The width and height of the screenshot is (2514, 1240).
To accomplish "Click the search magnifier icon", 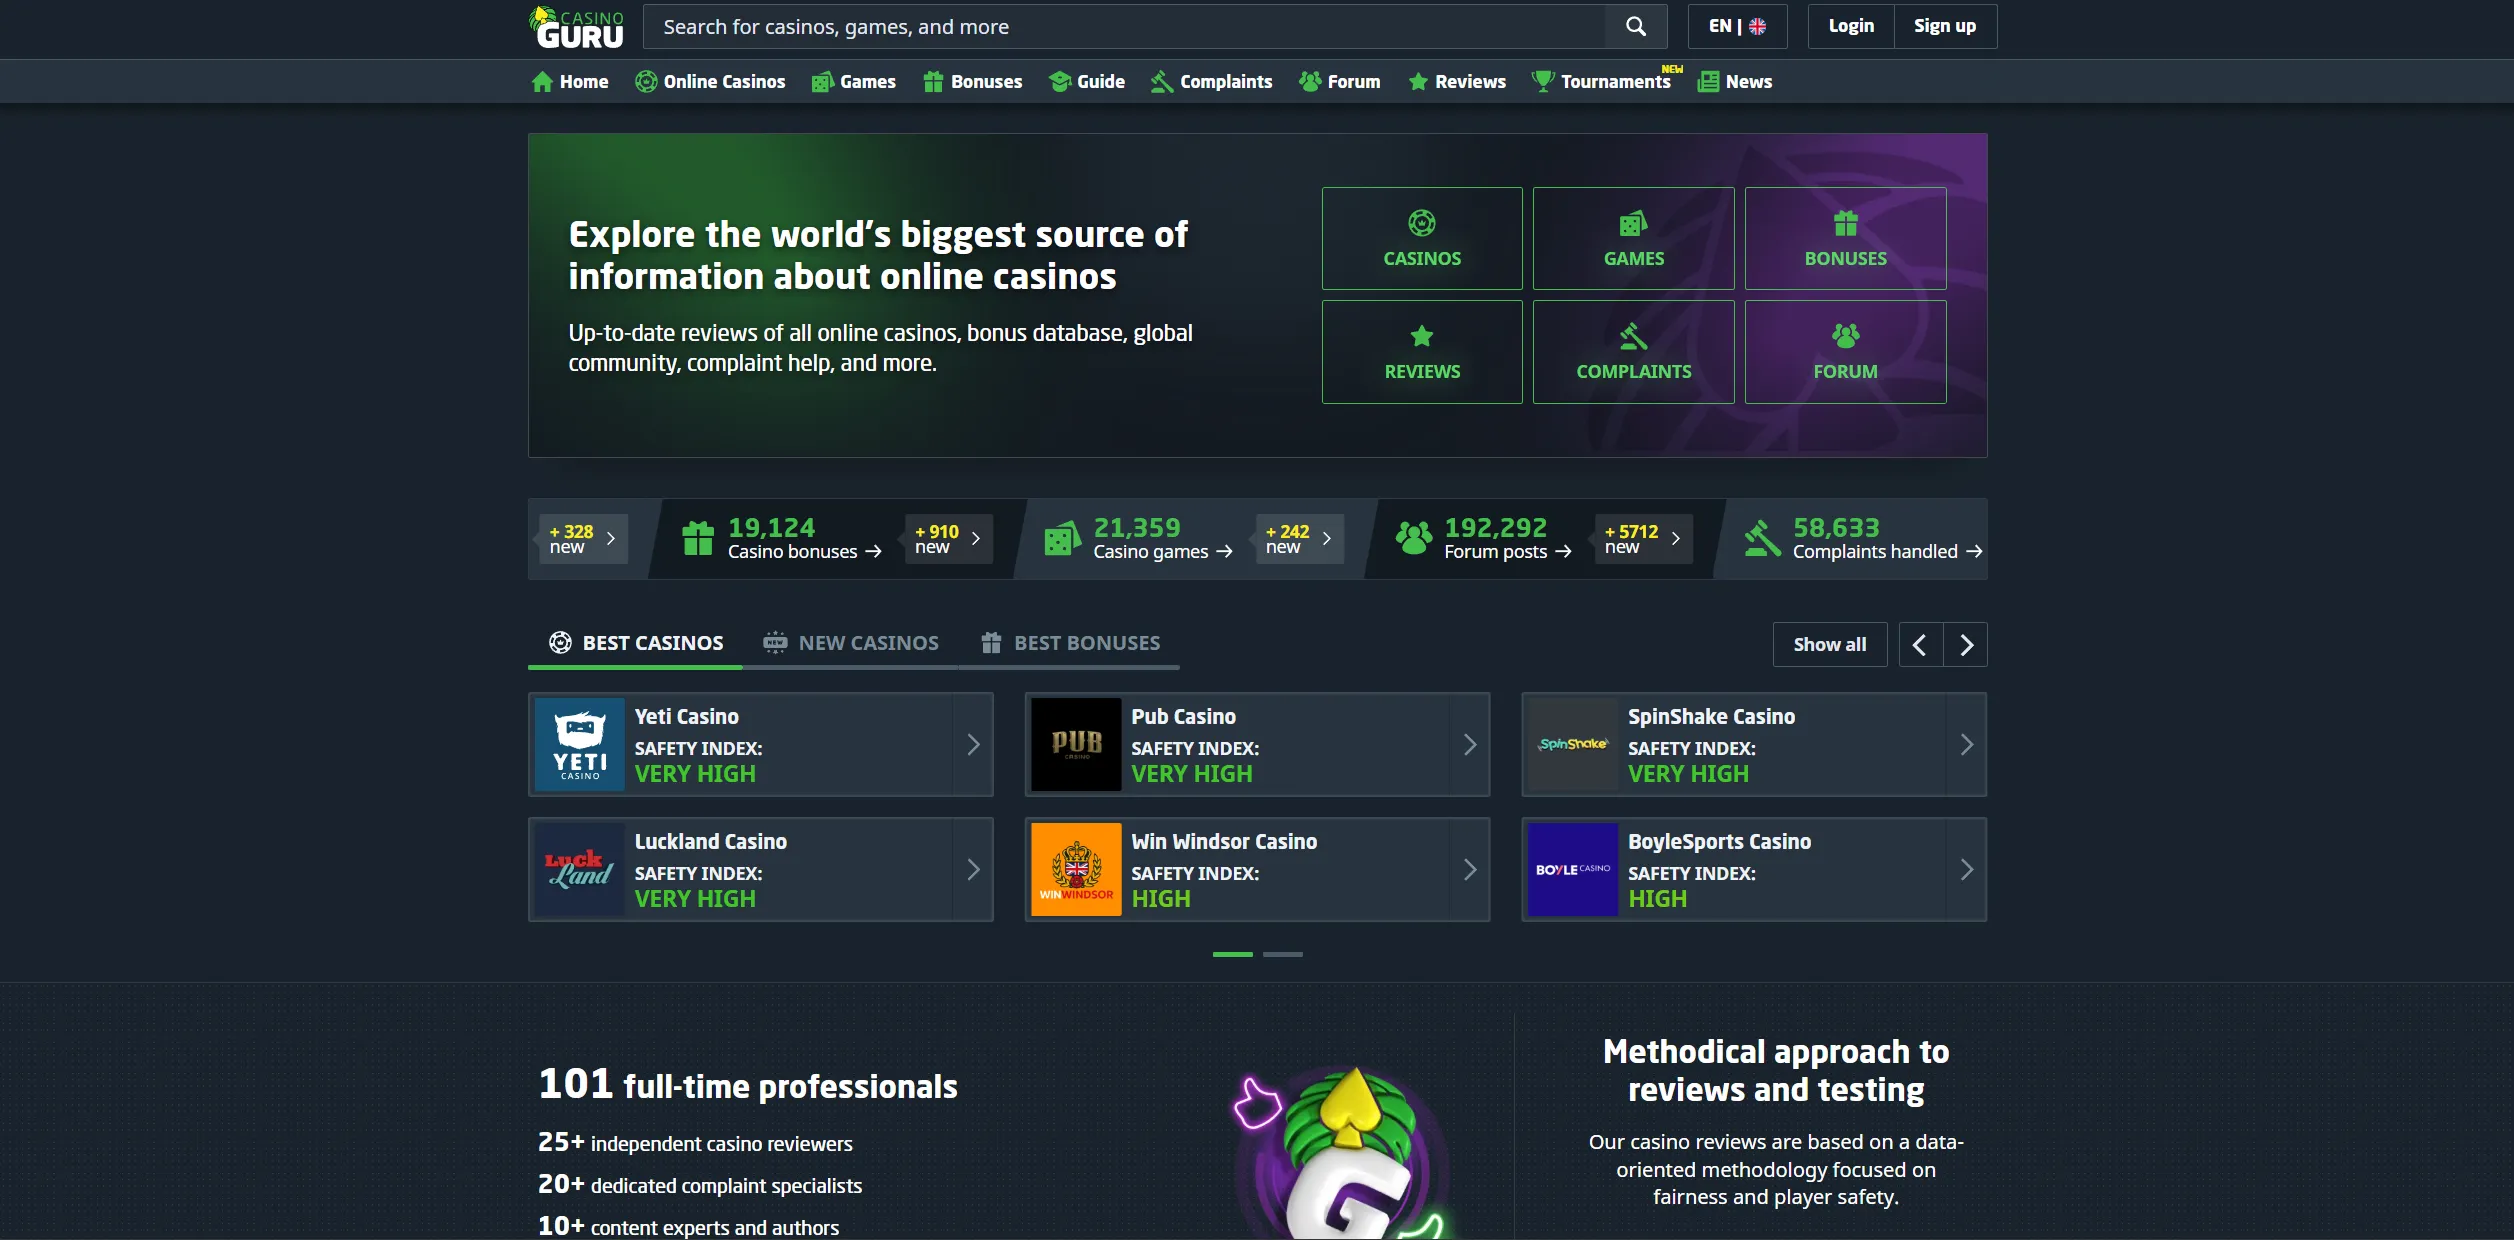I will coord(1636,27).
